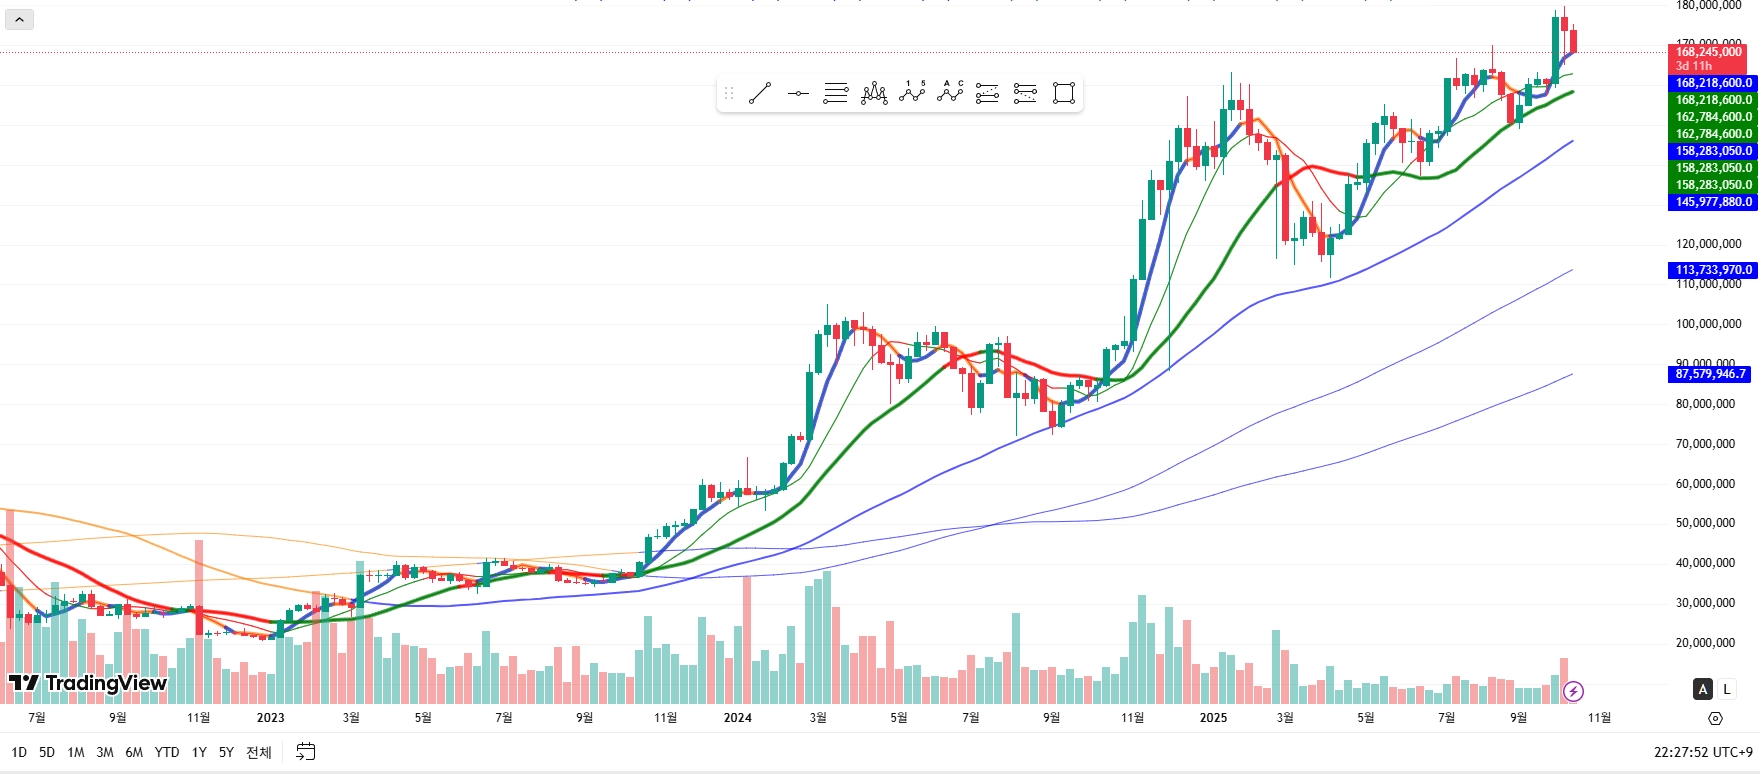1760x774 pixels.
Task: Select the rectangle drawing tool
Action: tap(1064, 94)
